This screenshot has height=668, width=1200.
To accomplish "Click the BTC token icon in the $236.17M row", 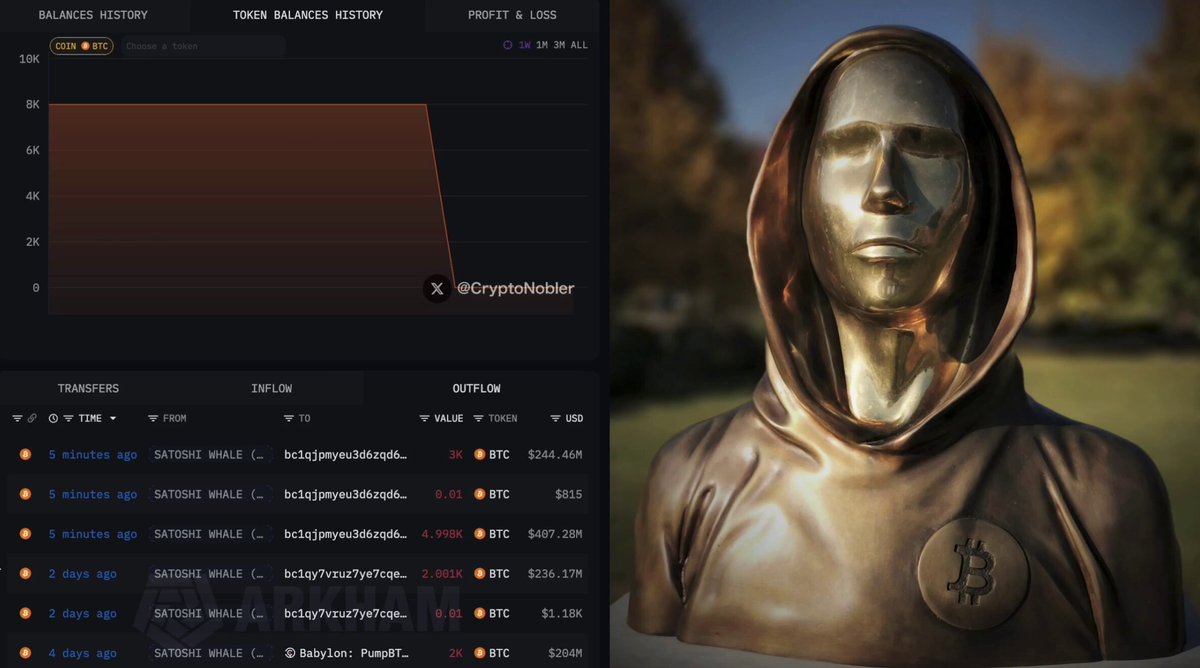I will coord(479,574).
